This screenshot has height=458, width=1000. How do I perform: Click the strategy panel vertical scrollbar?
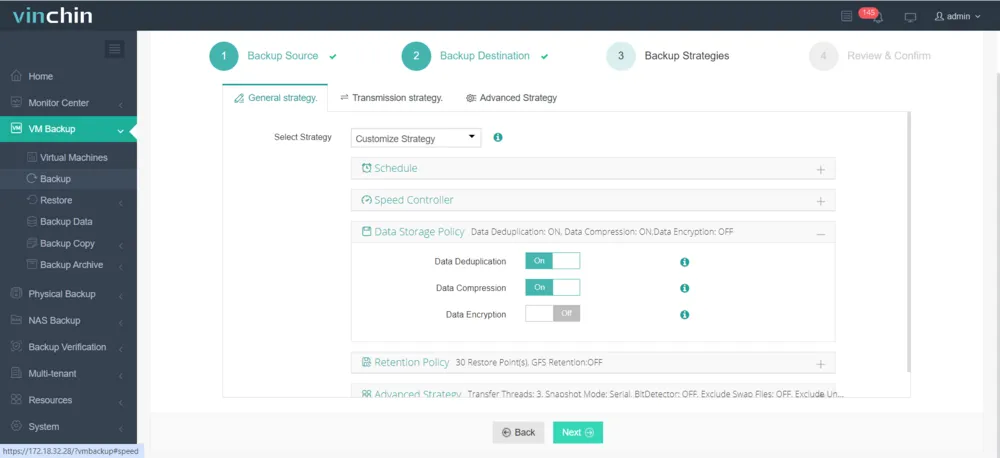(x=908, y=242)
